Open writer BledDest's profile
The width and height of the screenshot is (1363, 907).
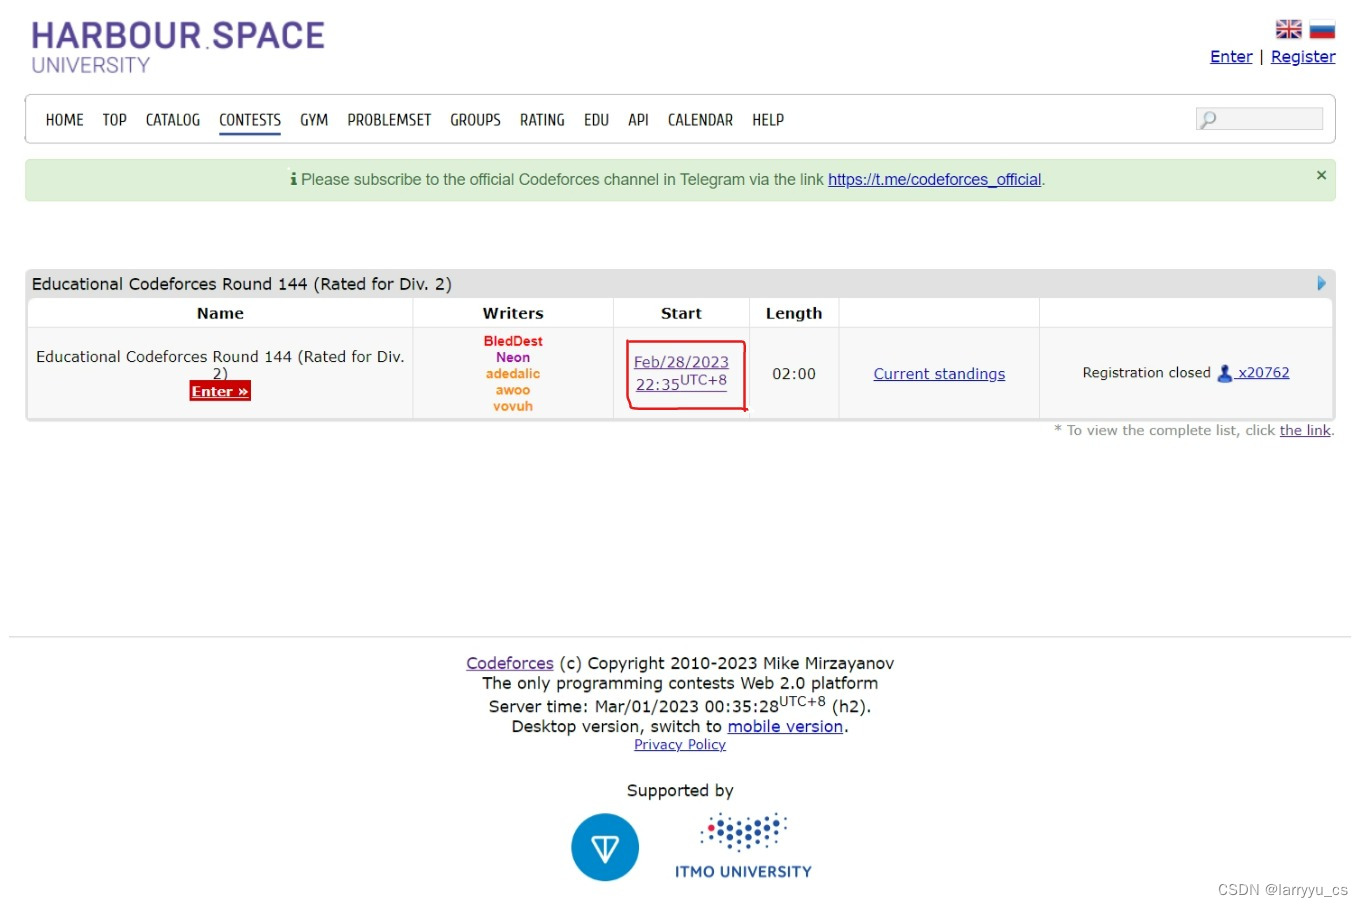[x=513, y=341]
